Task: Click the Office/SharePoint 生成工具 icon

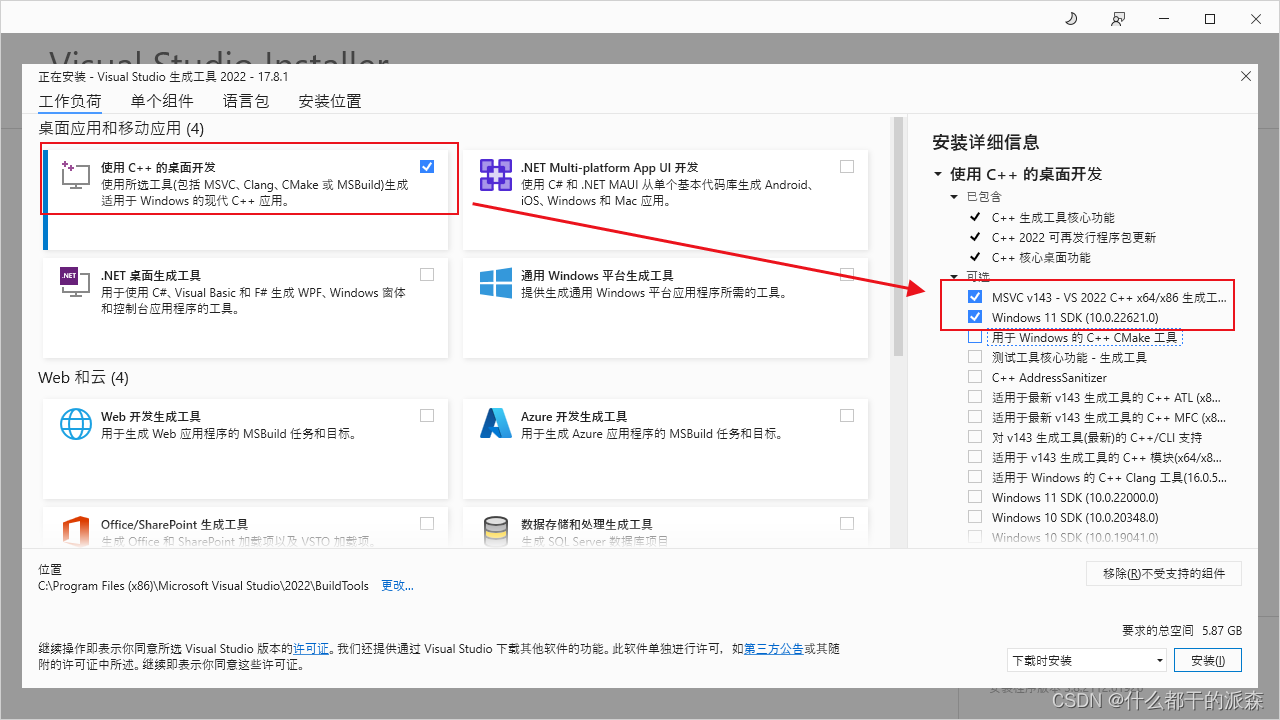Action: [76, 530]
